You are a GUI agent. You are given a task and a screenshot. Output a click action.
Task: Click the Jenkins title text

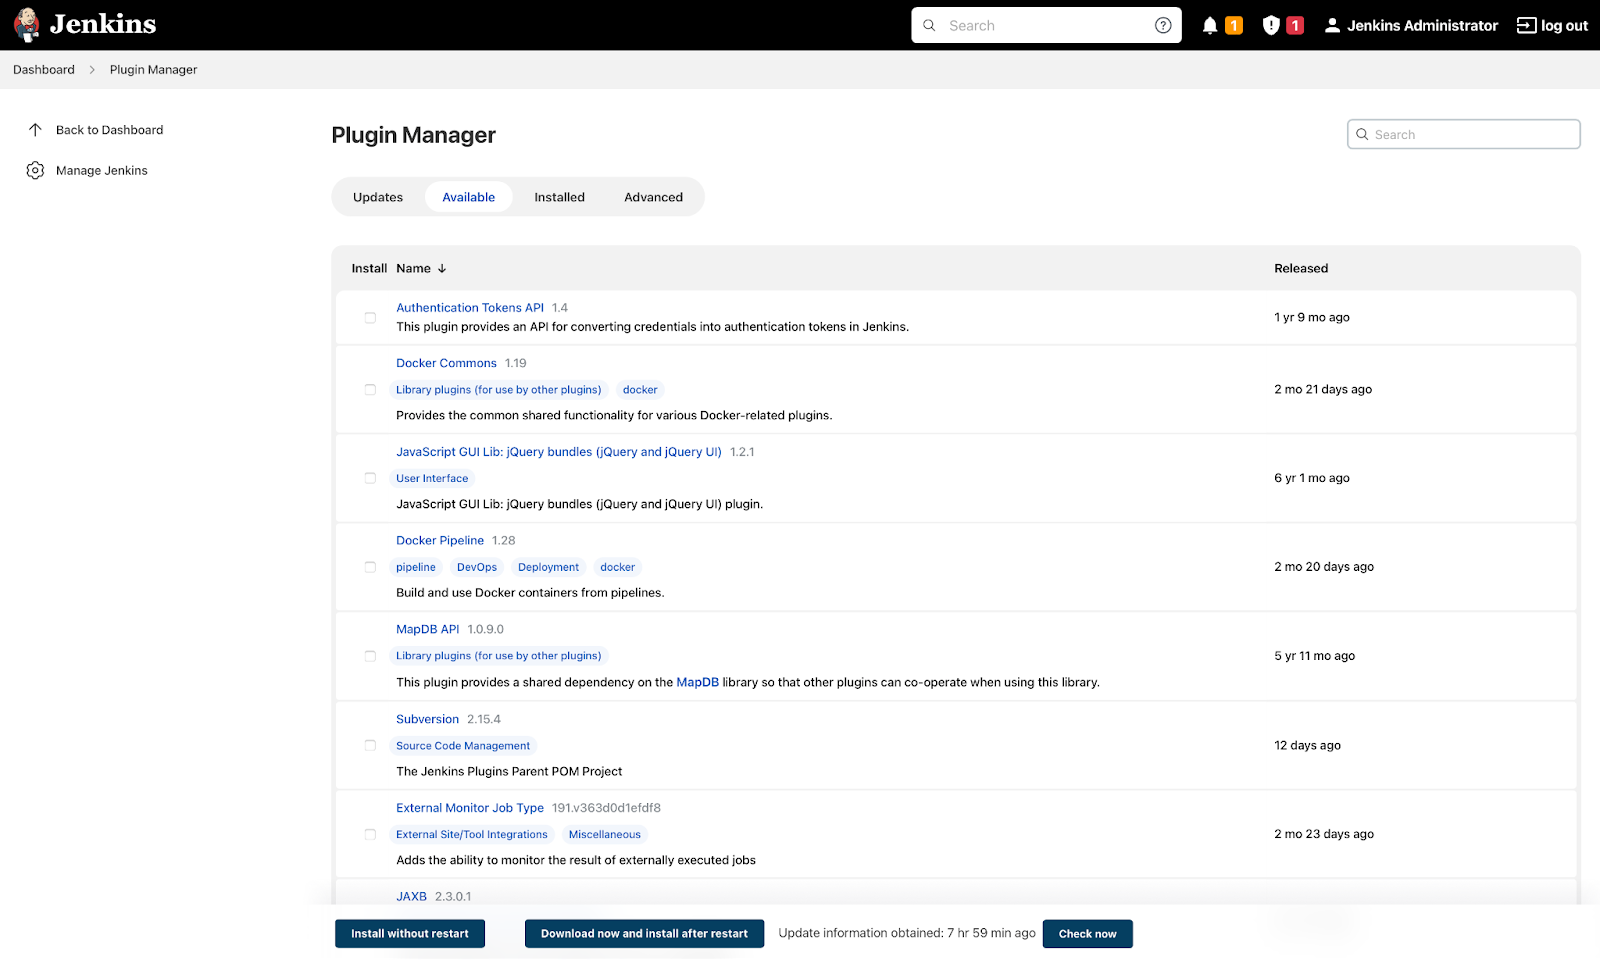point(103,25)
